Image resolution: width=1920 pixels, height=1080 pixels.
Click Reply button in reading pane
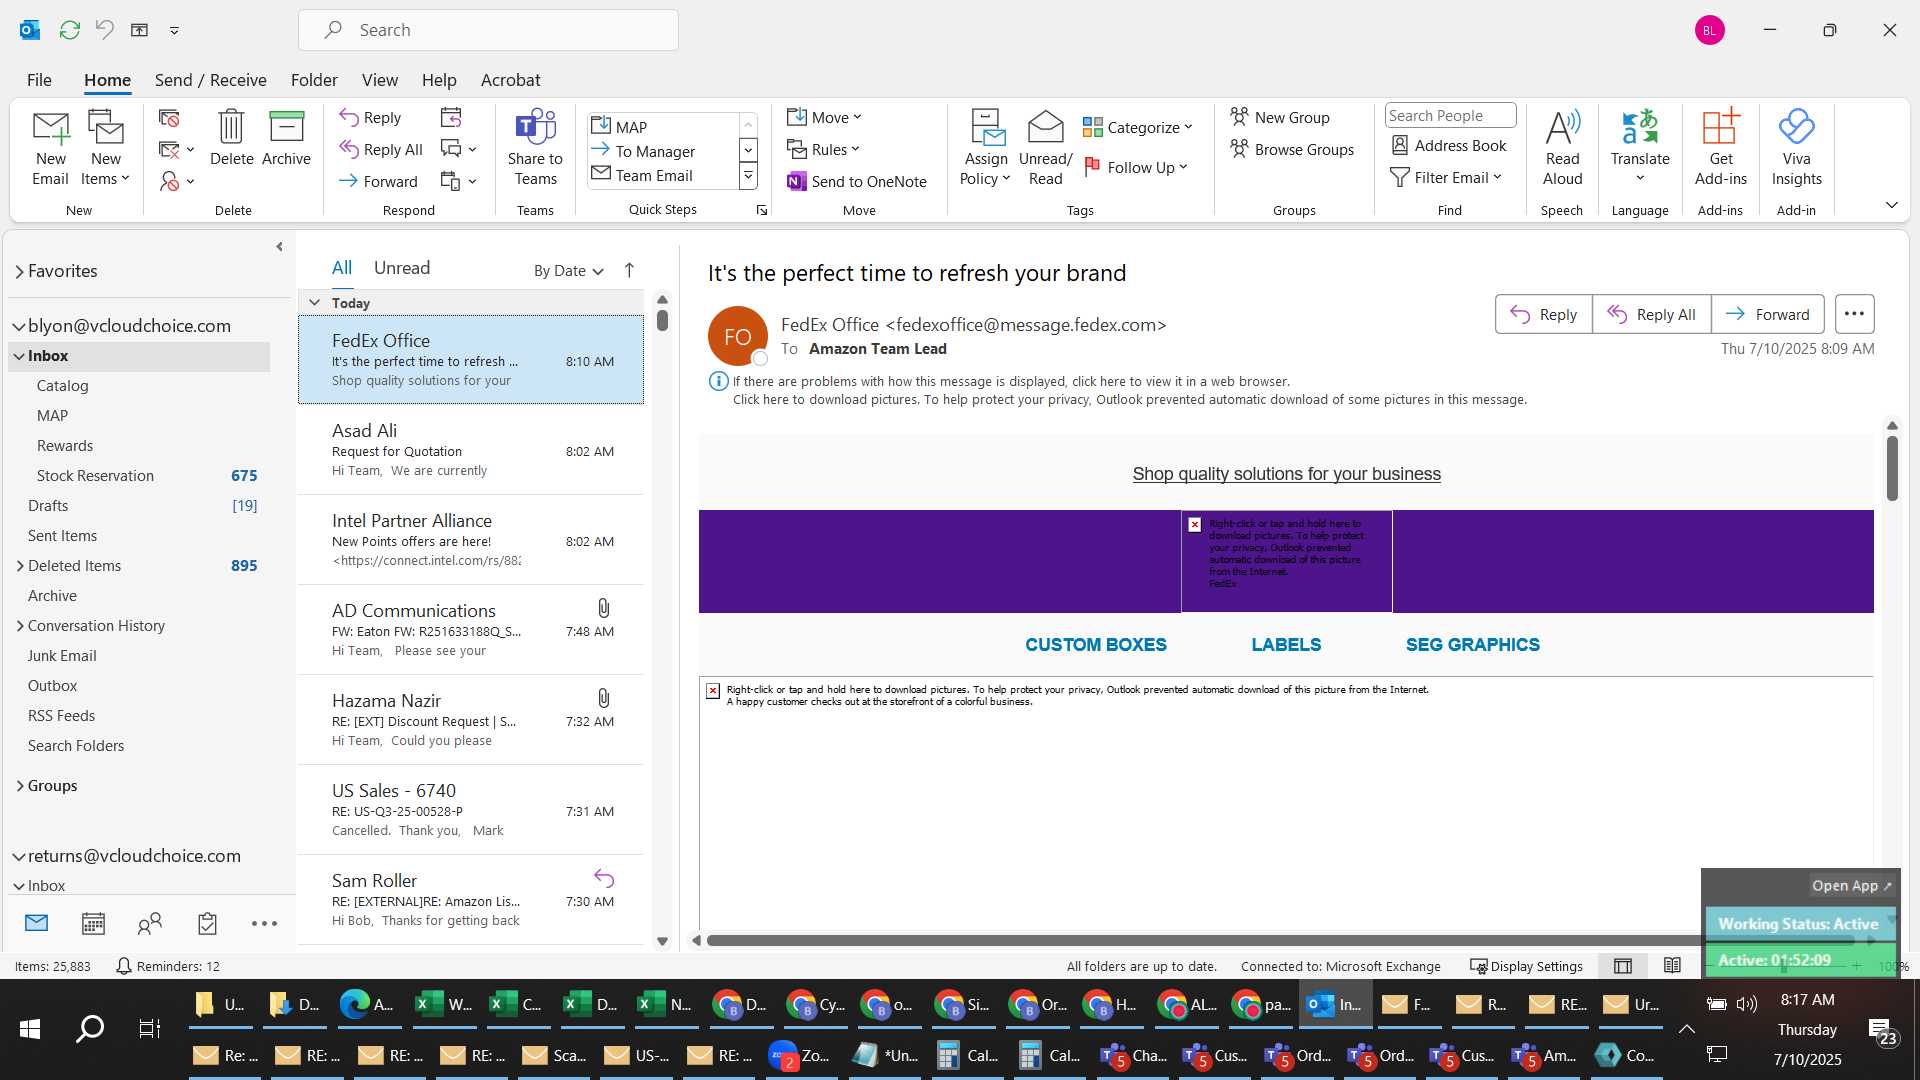pos(1544,314)
